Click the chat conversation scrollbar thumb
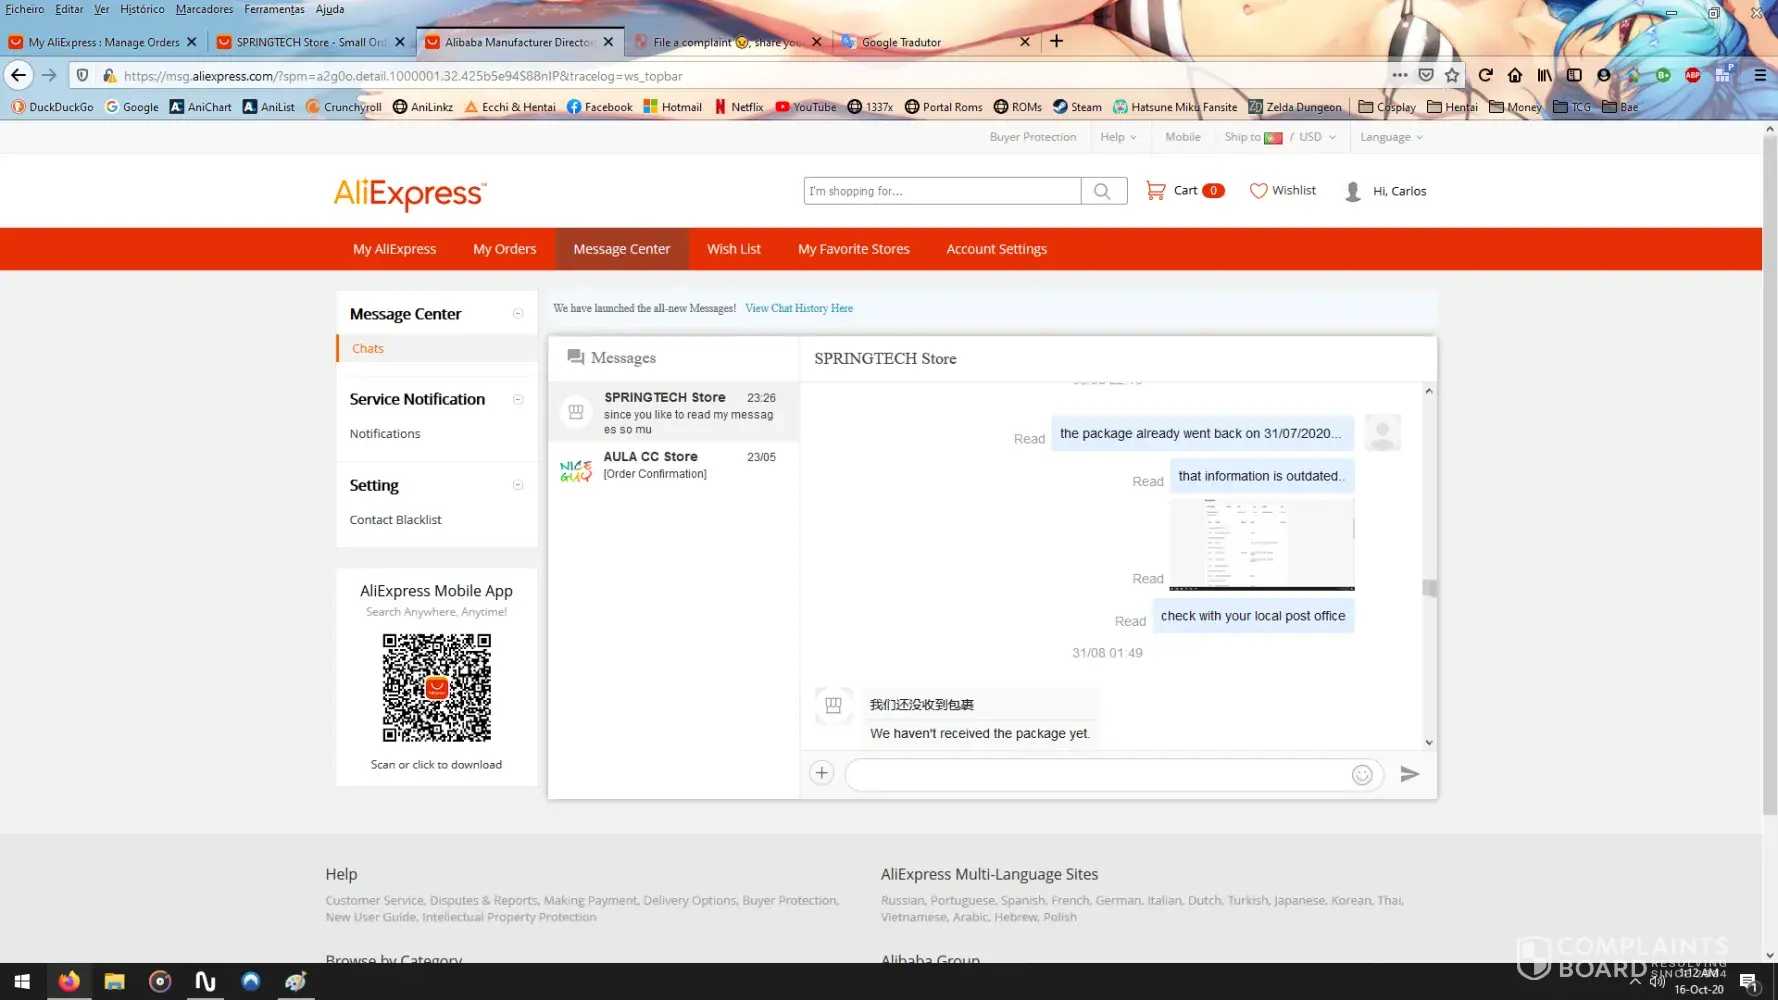 click(x=1430, y=588)
